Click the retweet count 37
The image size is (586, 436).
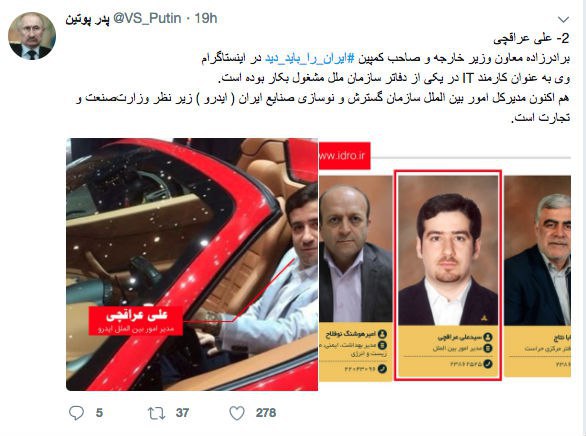[182, 413]
